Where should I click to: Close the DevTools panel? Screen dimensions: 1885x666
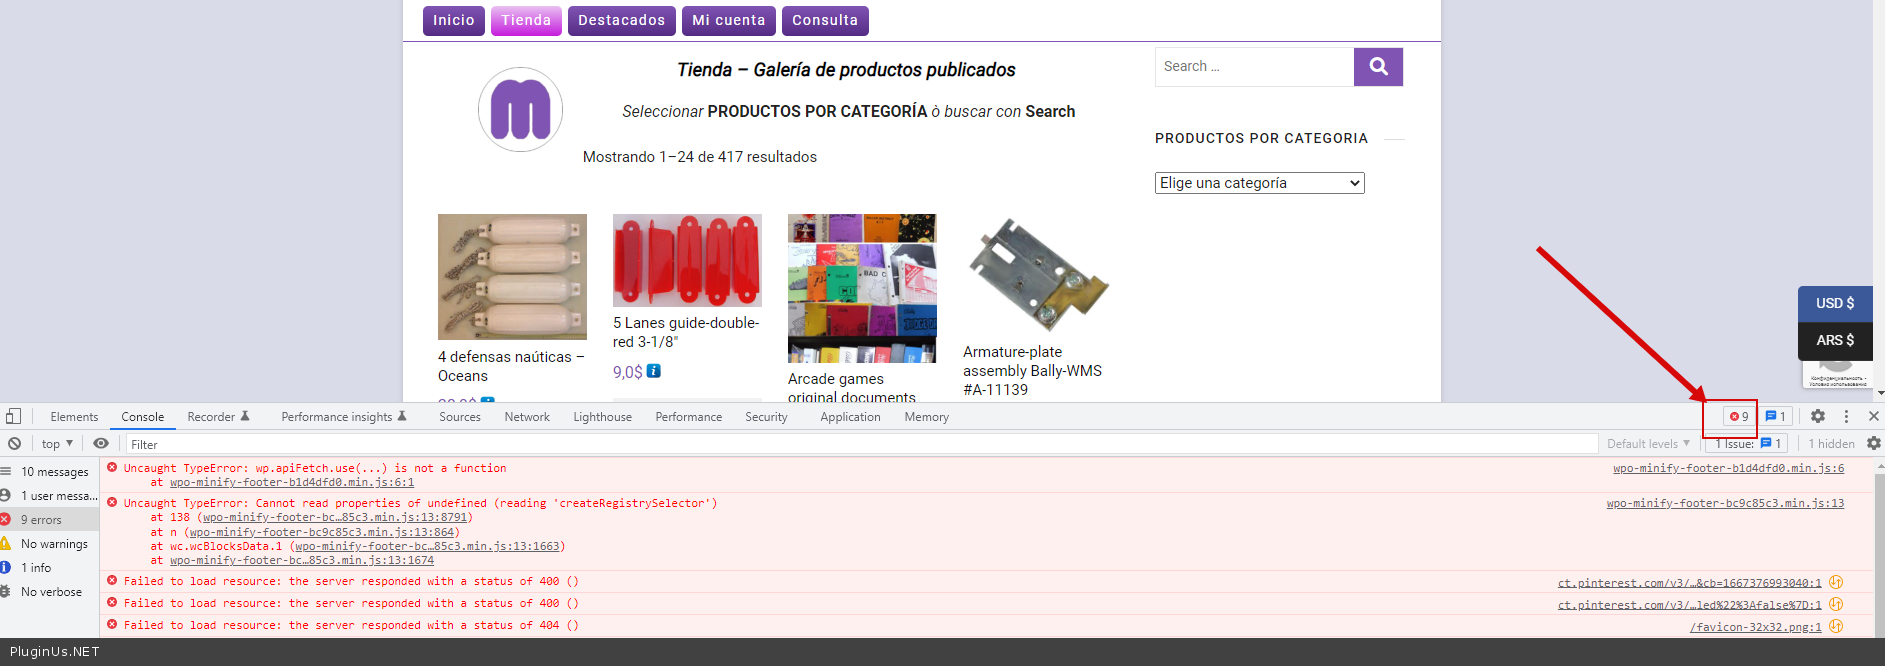pos(1874,416)
